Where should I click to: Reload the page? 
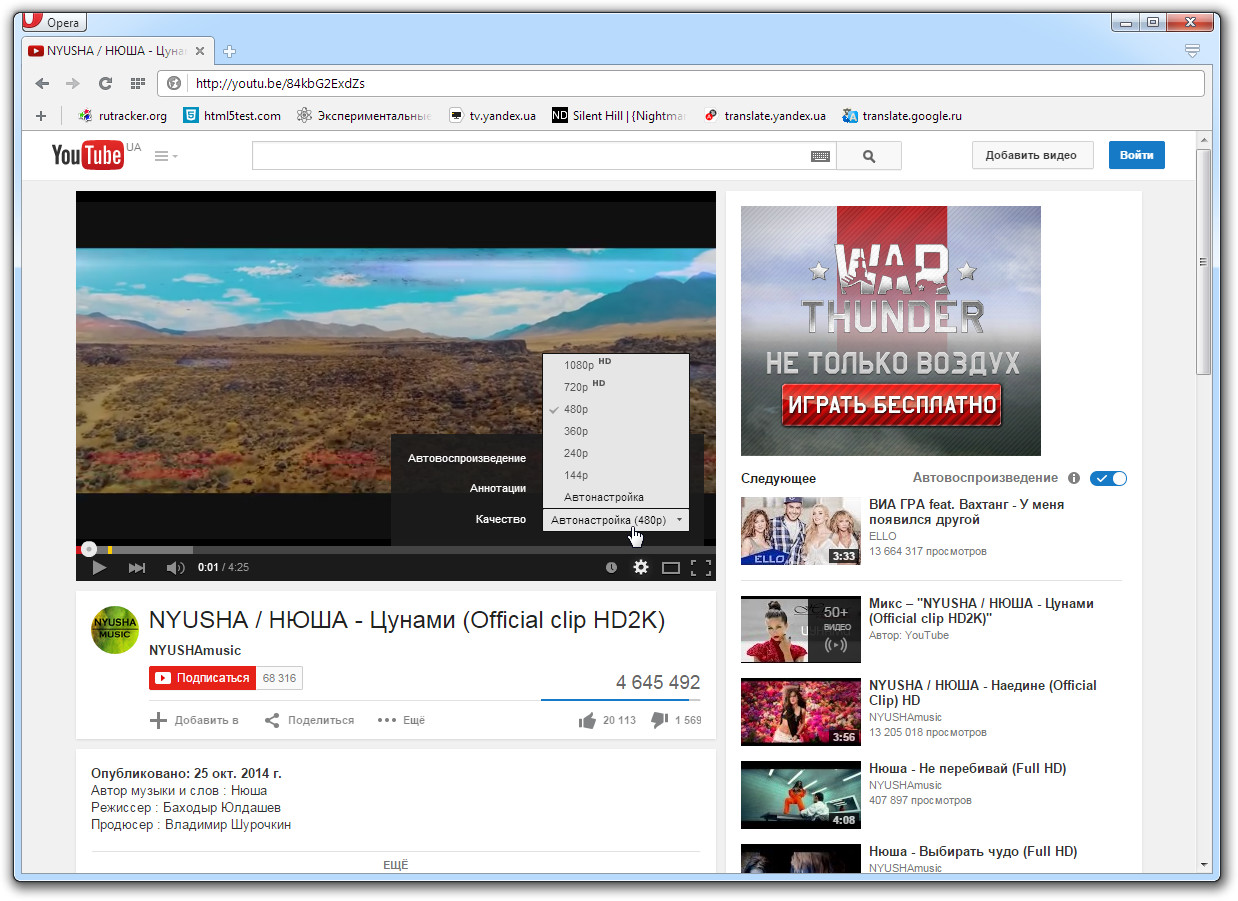105,83
